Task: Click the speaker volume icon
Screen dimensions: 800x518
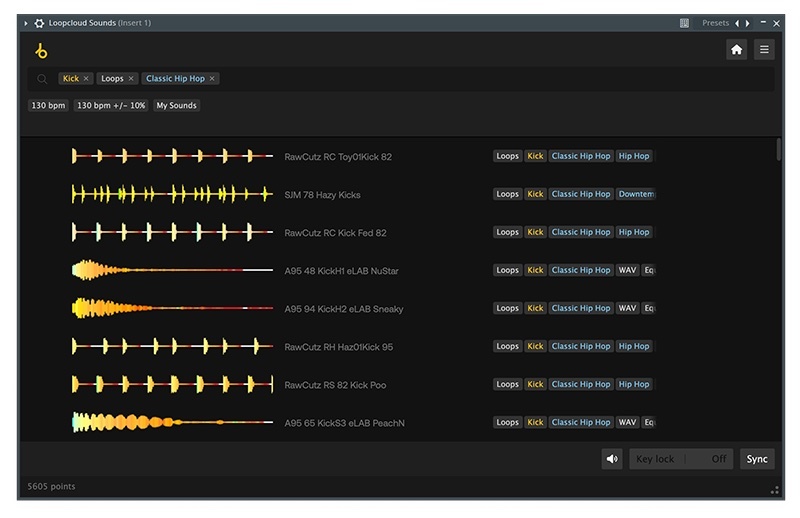Action: tap(612, 459)
